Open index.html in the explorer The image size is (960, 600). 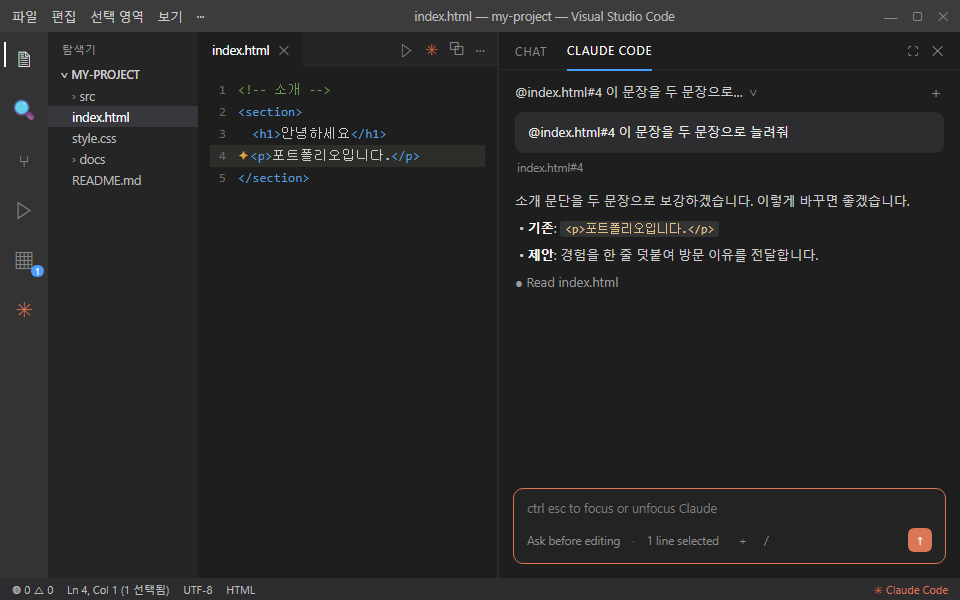click(x=122, y=117)
